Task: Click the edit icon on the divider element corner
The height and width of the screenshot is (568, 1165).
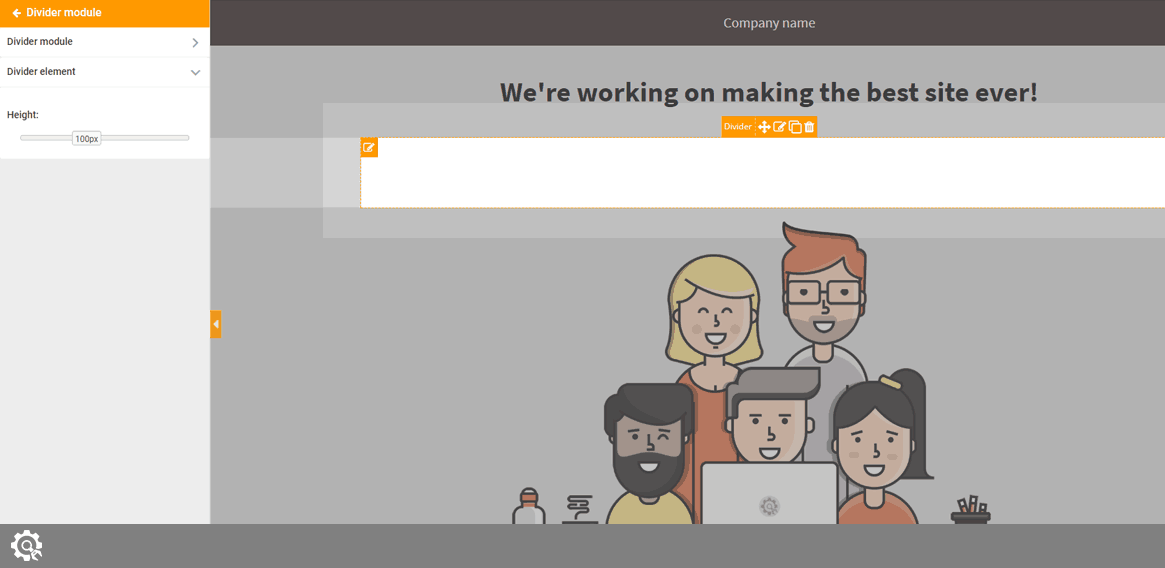Action: point(369,148)
